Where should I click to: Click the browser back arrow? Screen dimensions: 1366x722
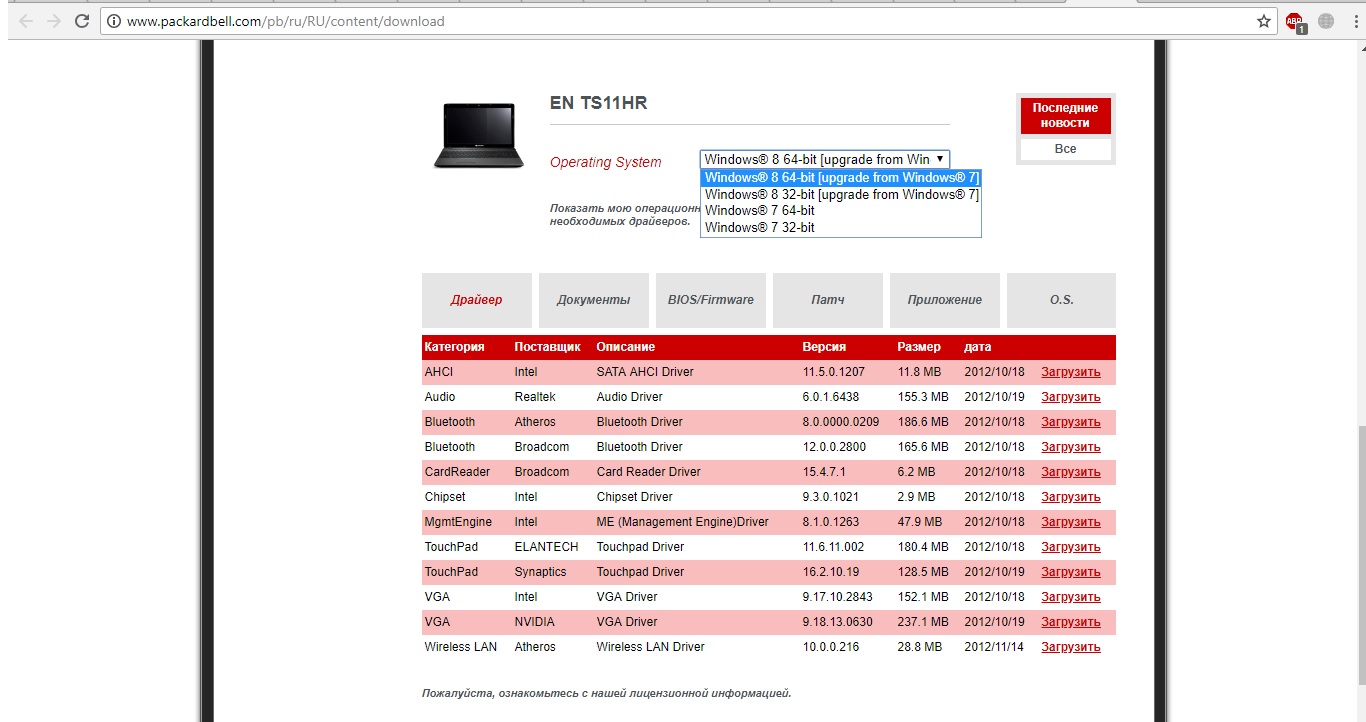[26, 21]
